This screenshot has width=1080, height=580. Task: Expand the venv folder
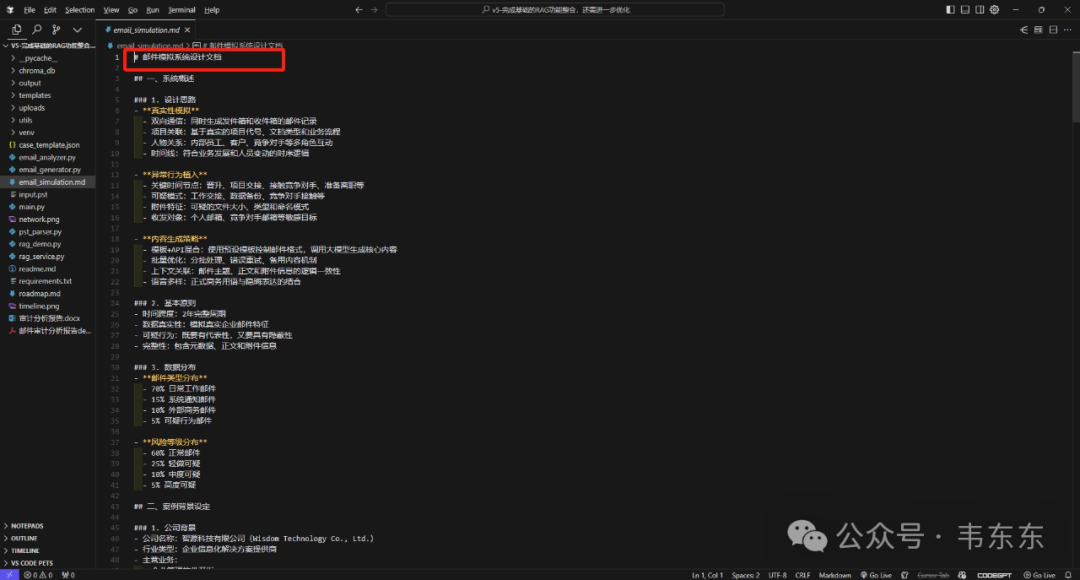pyautogui.click(x=48, y=132)
